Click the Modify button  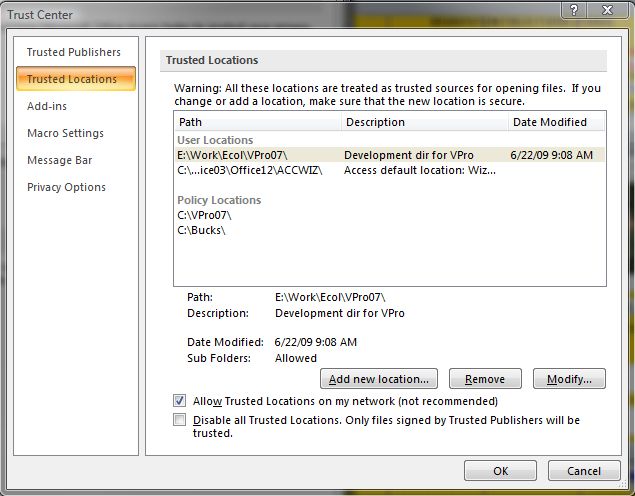click(569, 379)
